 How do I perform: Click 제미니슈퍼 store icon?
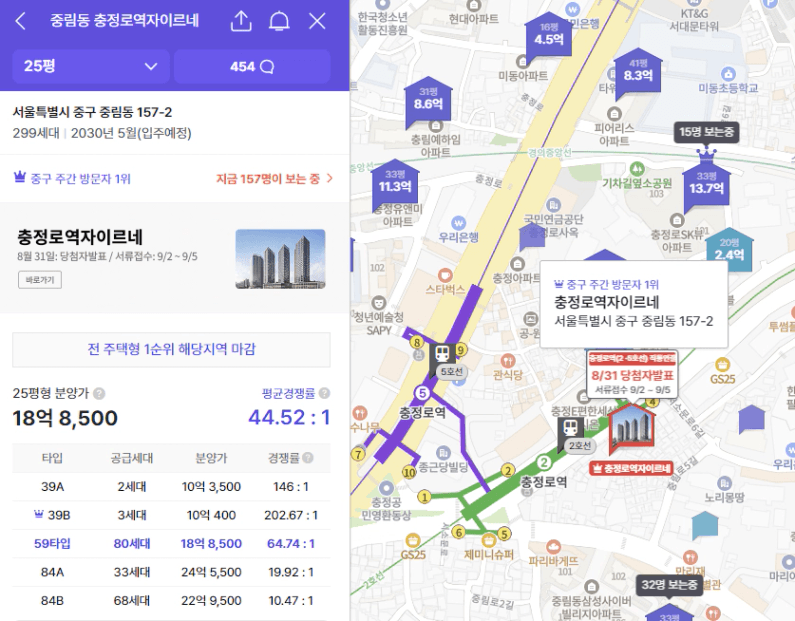point(489,539)
